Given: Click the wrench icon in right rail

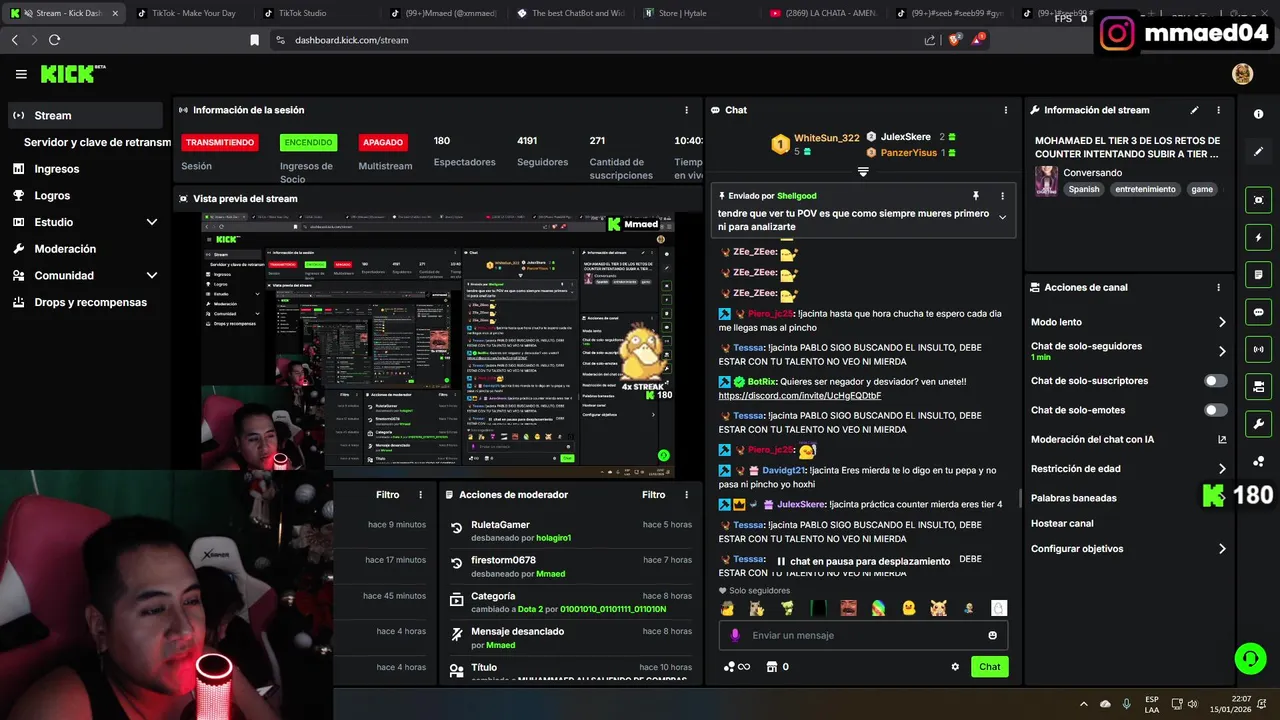Looking at the screenshot, I should [x=1258, y=423].
